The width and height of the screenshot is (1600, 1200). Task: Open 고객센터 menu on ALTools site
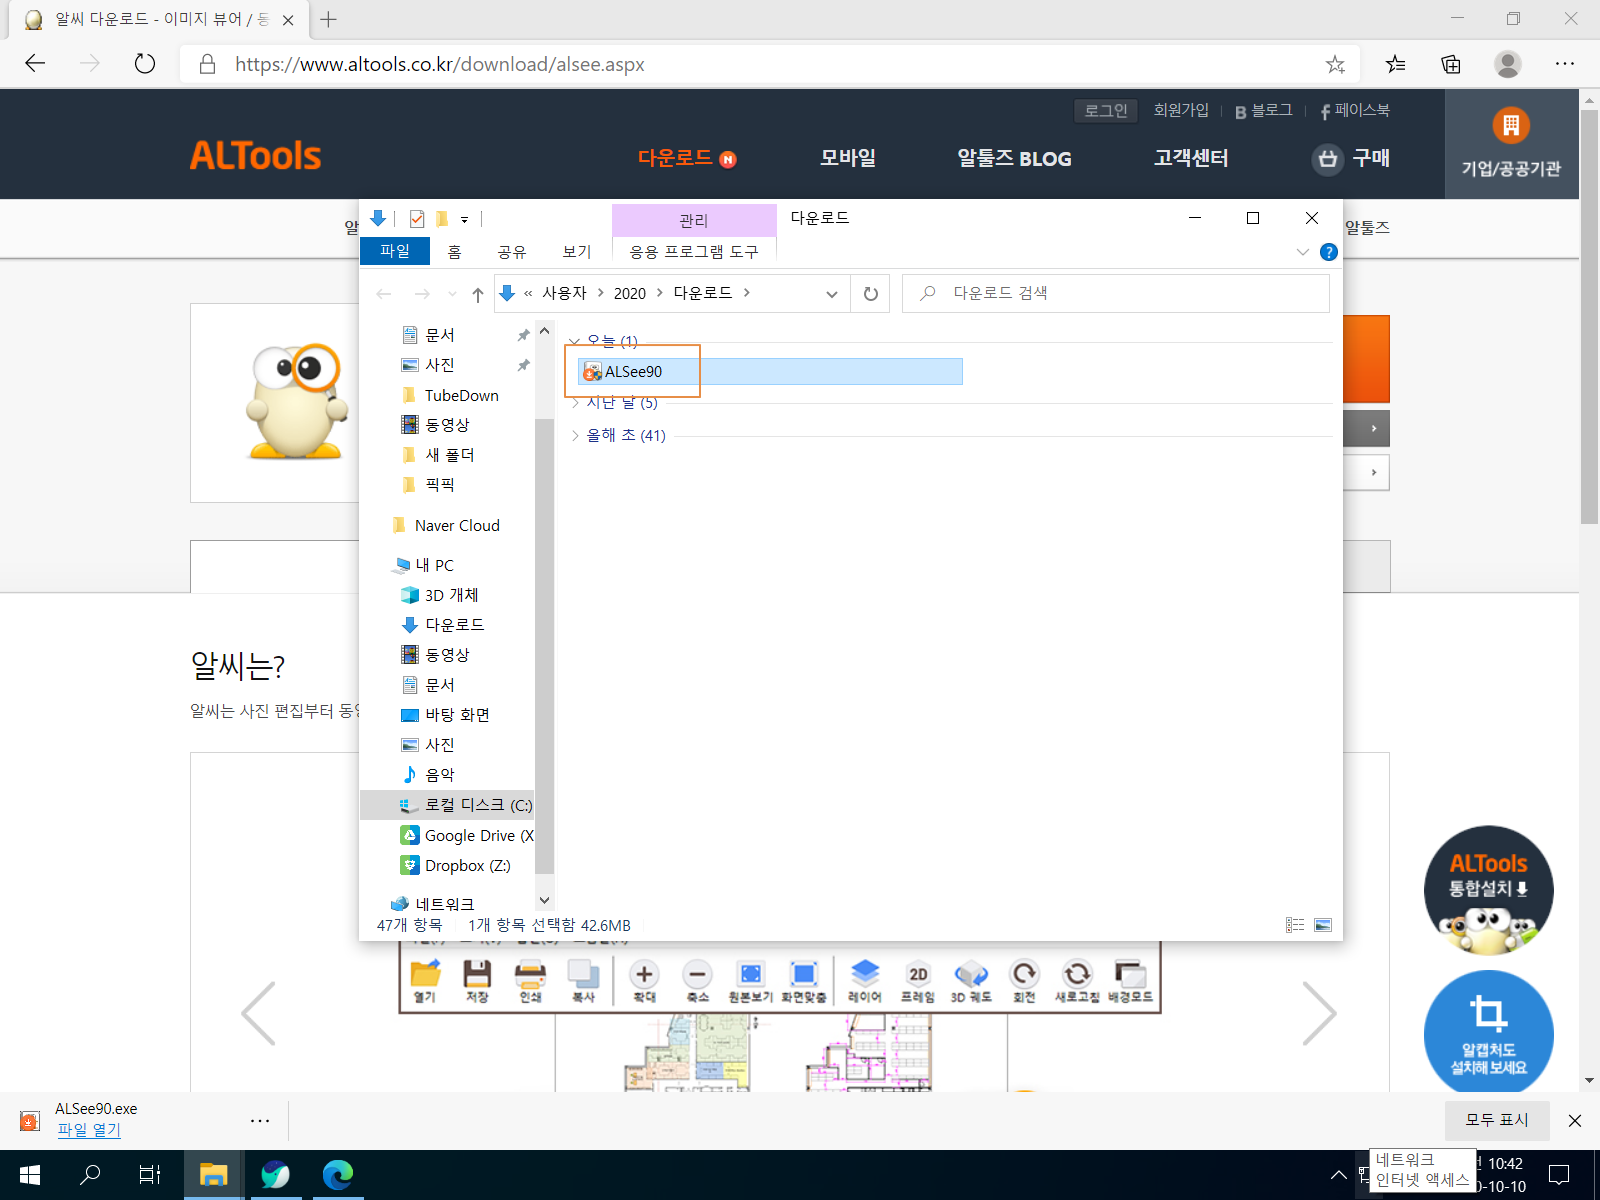coord(1191,158)
